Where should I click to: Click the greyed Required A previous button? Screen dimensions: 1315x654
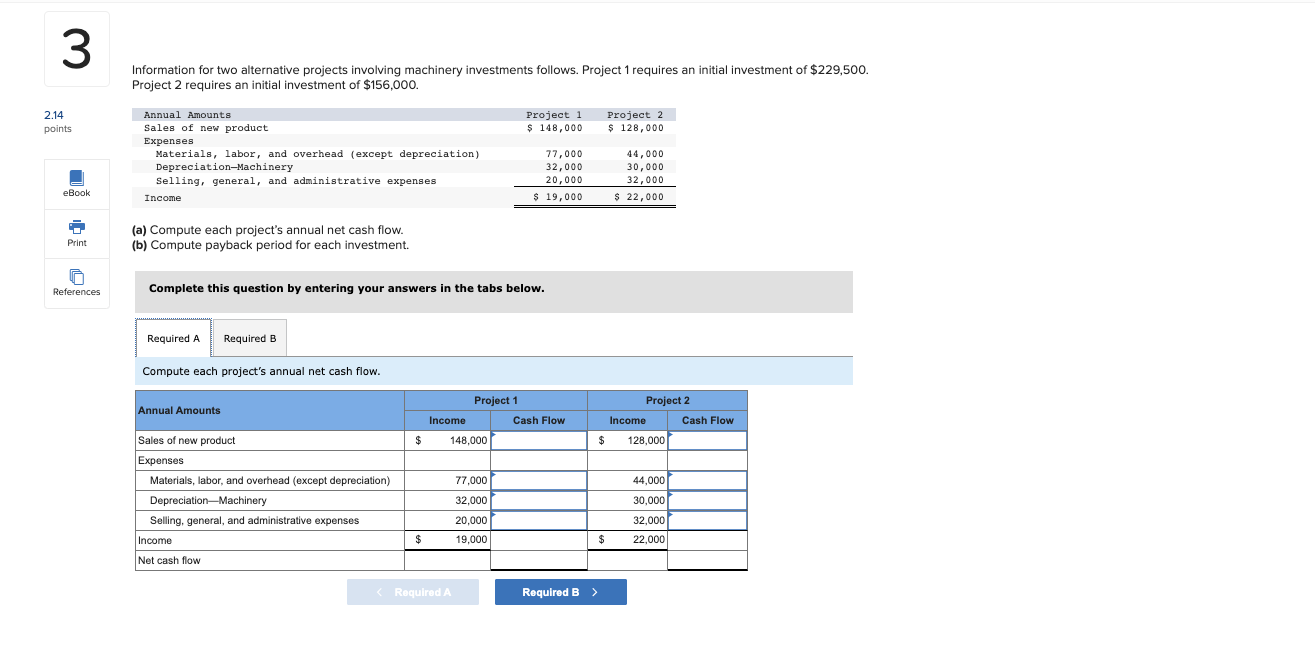point(413,592)
